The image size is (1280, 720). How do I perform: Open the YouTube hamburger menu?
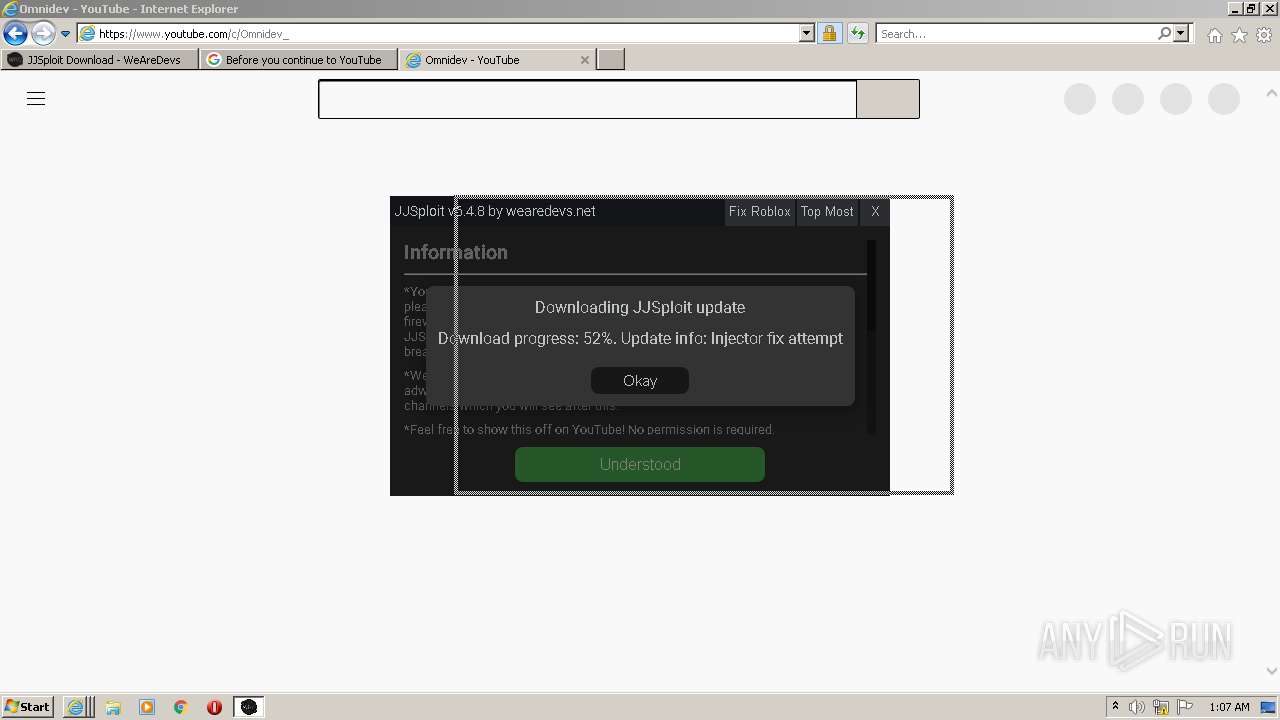tap(36, 98)
